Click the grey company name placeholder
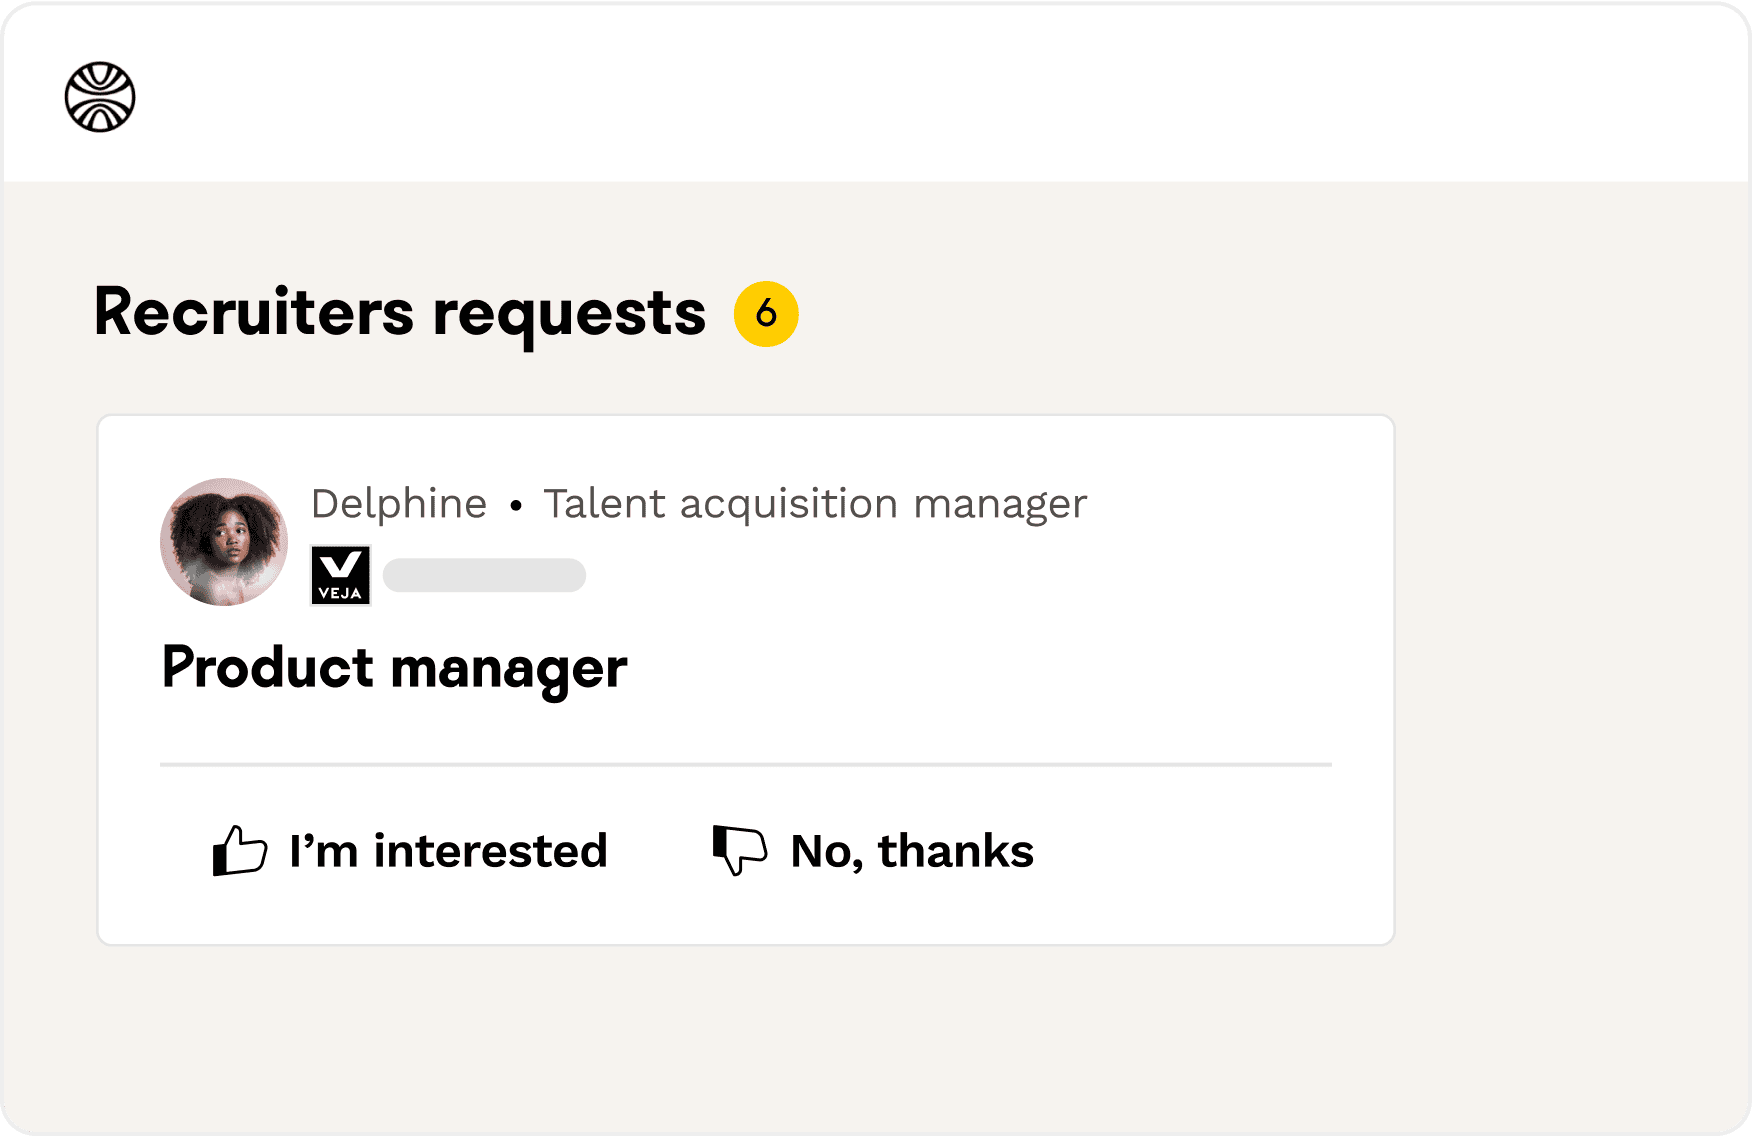This screenshot has height=1136, width=1752. pyautogui.click(x=484, y=575)
